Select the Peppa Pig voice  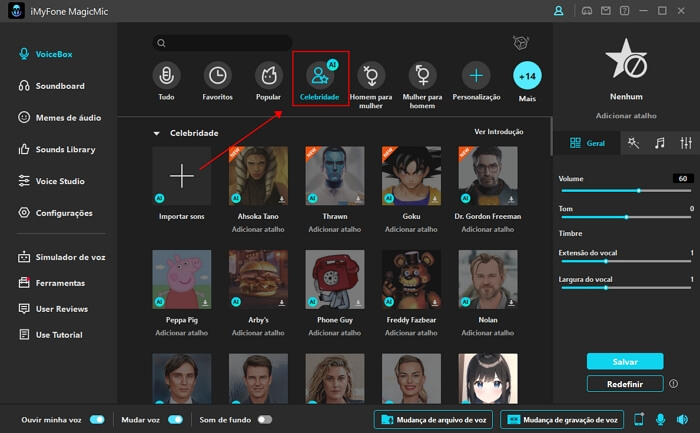[182, 279]
